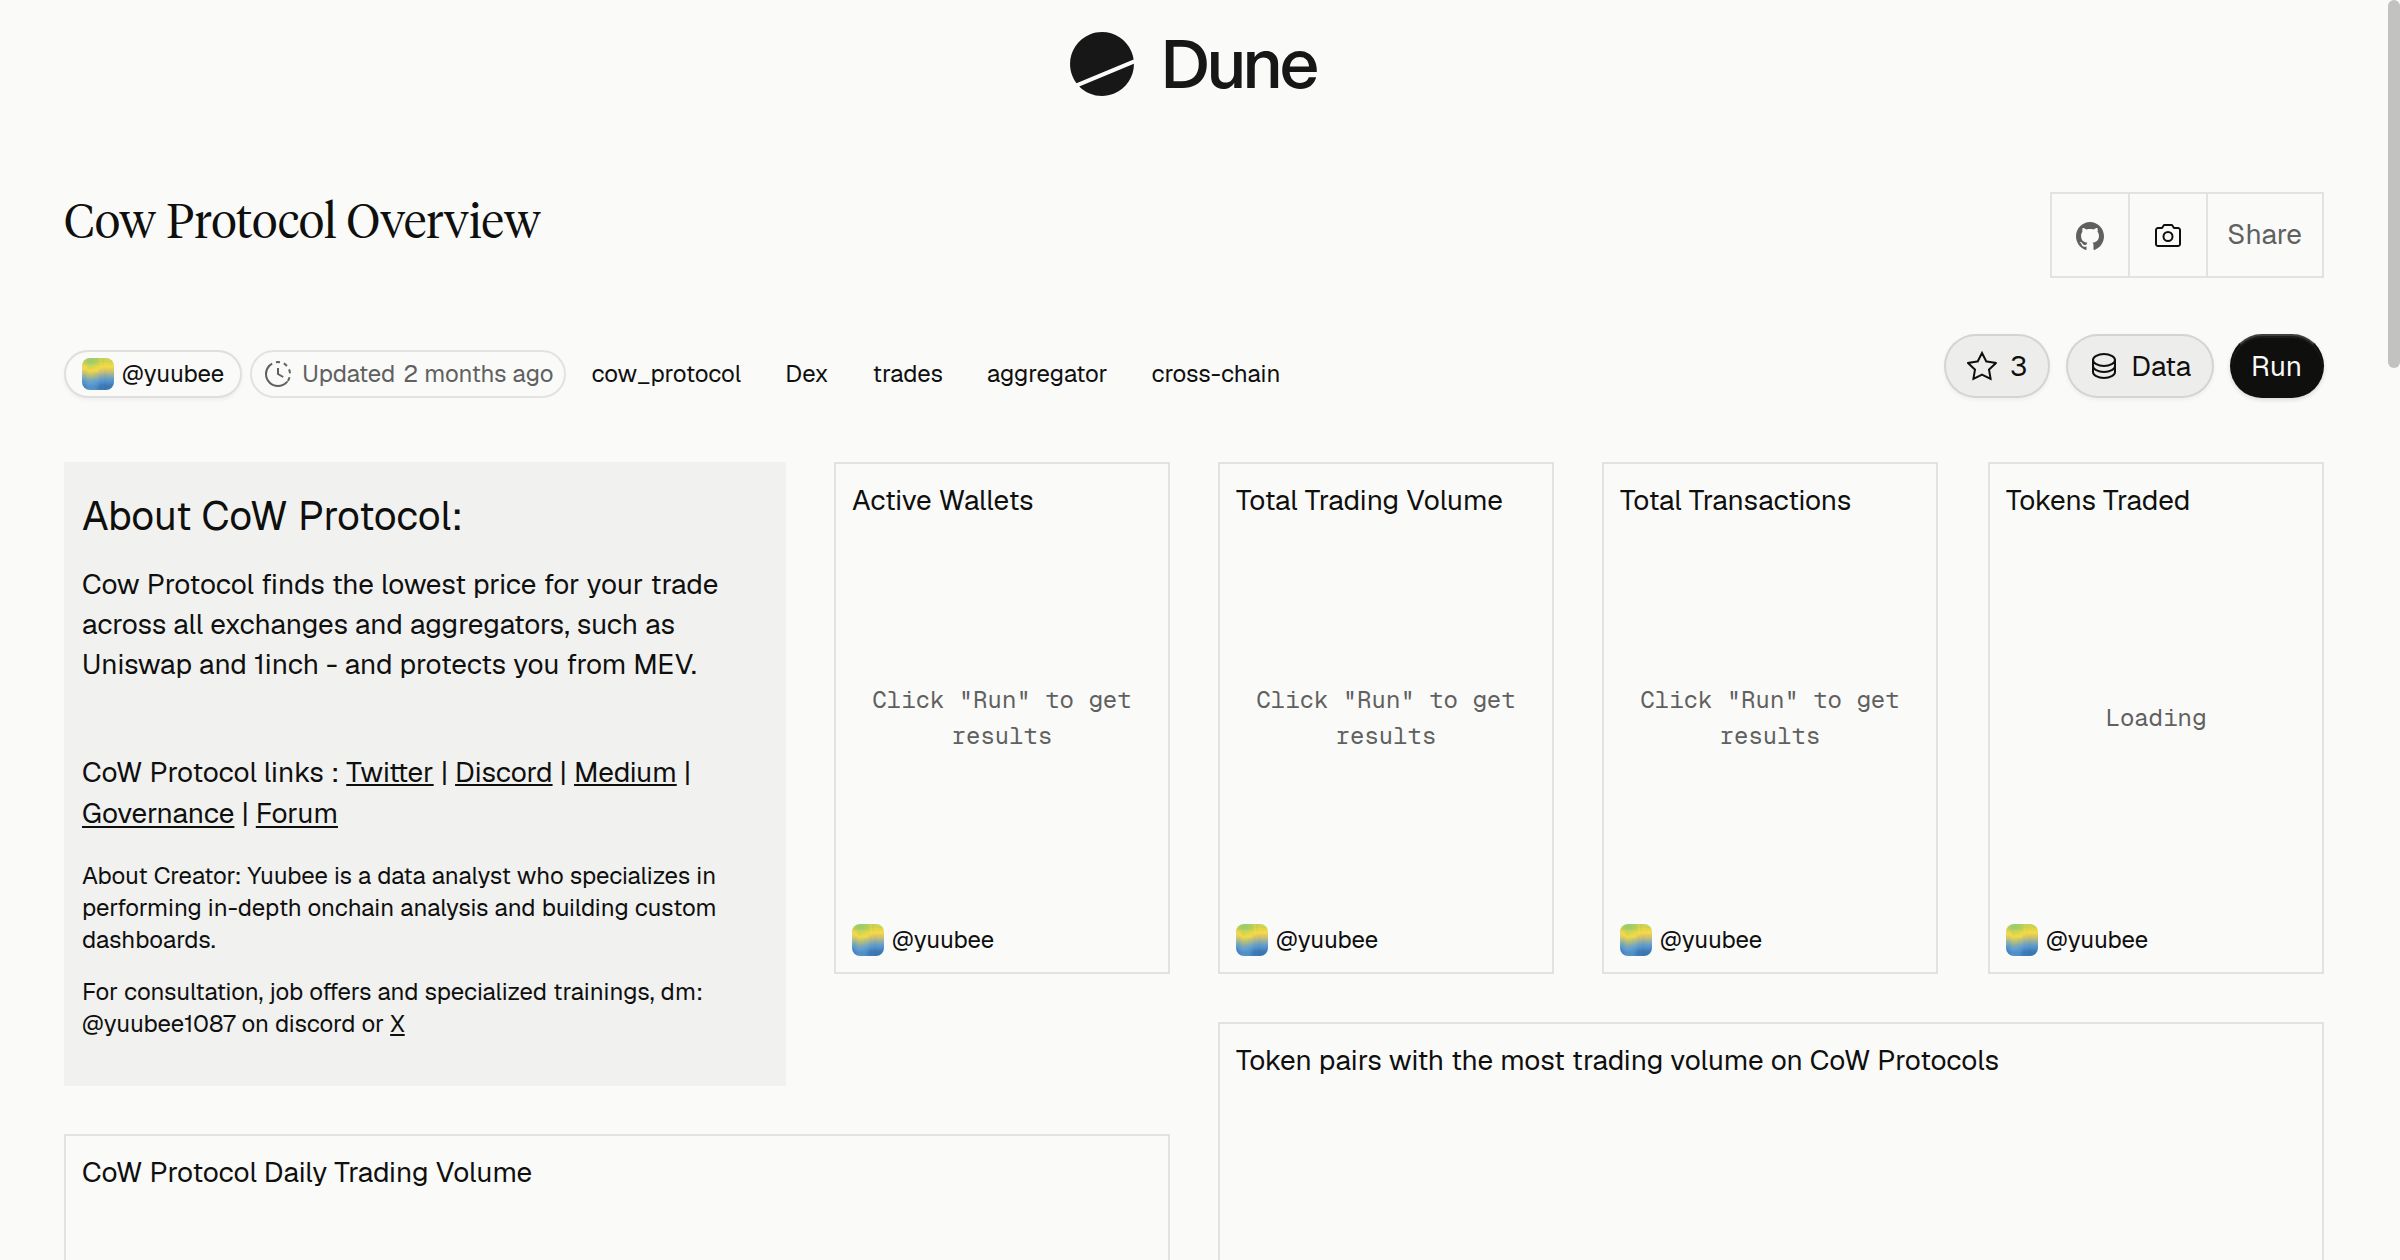Image resolution: width=2400 pixels, height=1260 pixels.
Task: Open the Discord link
Action: tap(503, 773)
